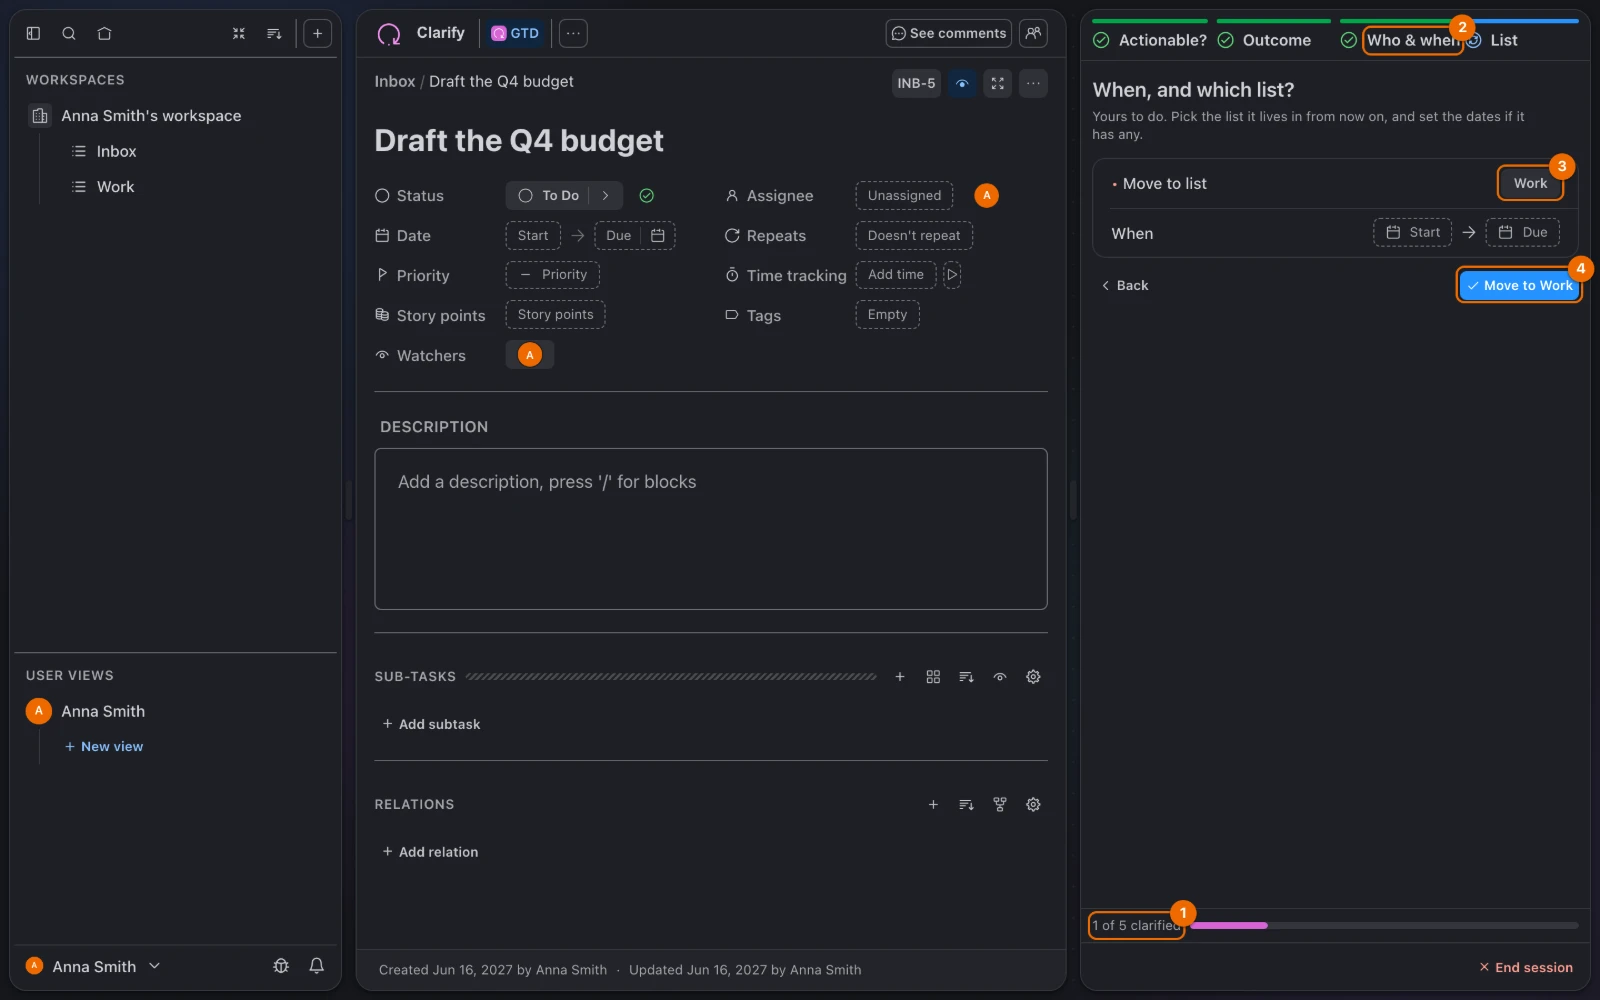Collapse all workspaces icon
The height and width of the screenshot is (1000, 1600).
coord(239,33)
